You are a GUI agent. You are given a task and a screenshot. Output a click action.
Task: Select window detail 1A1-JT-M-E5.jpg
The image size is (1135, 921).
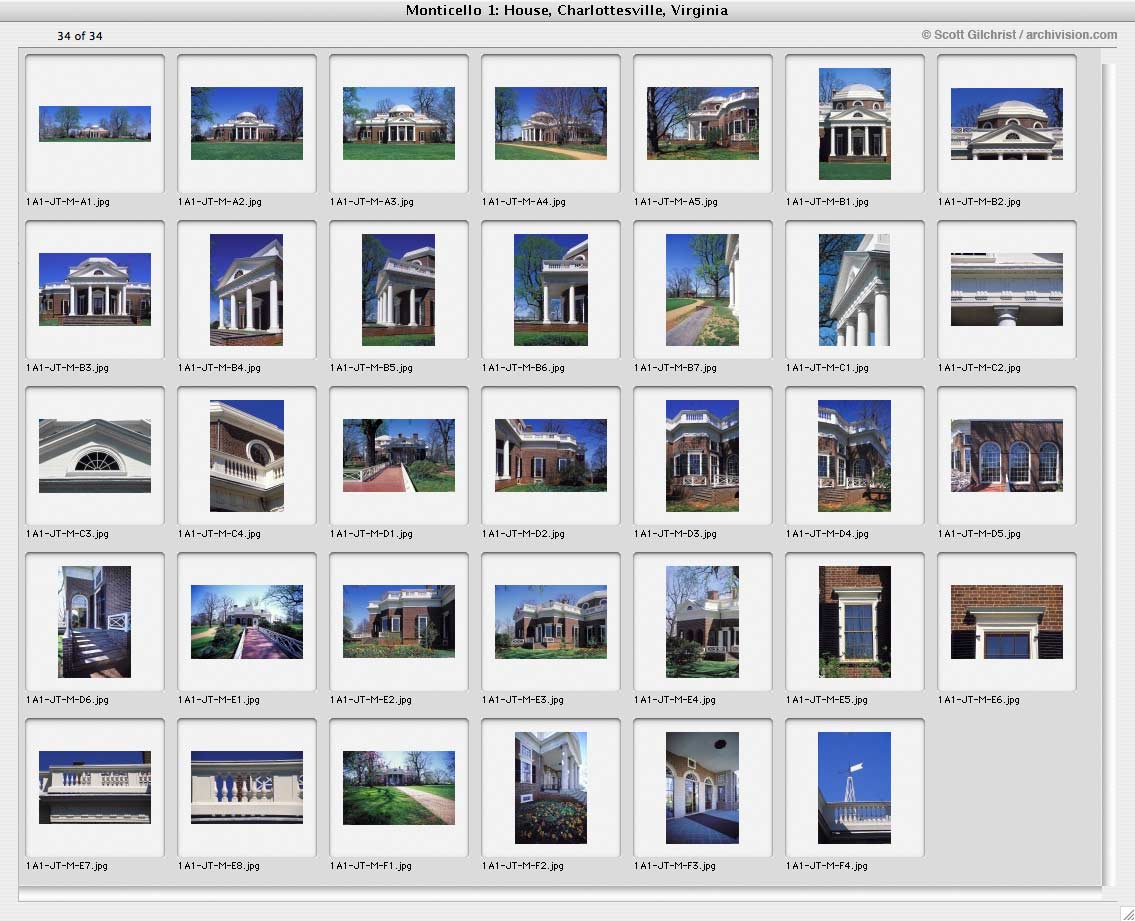click(x=855, y=622)
